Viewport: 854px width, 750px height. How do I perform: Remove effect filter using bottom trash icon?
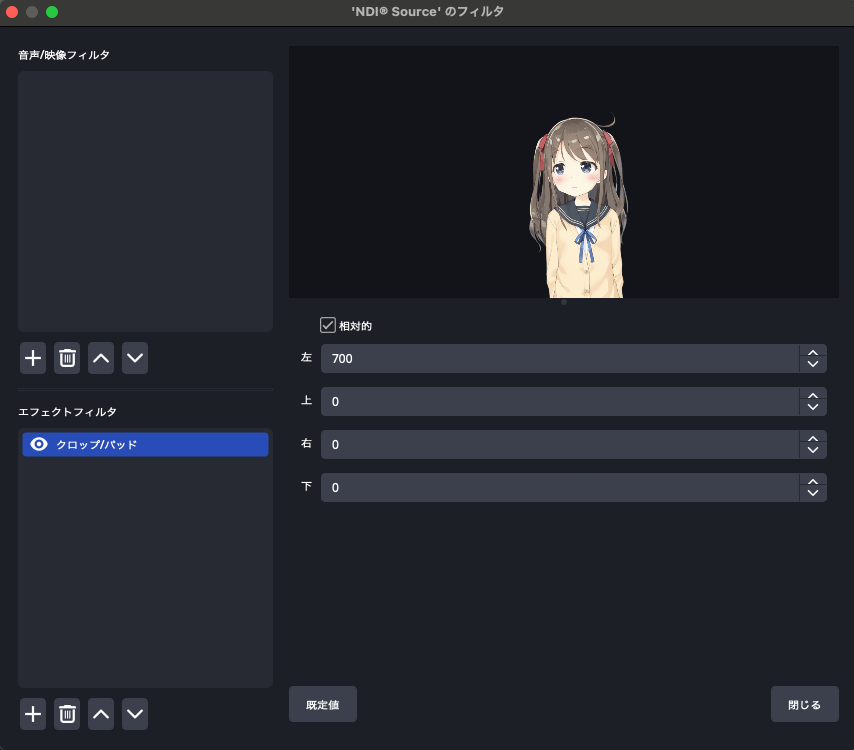click(67, 714)
